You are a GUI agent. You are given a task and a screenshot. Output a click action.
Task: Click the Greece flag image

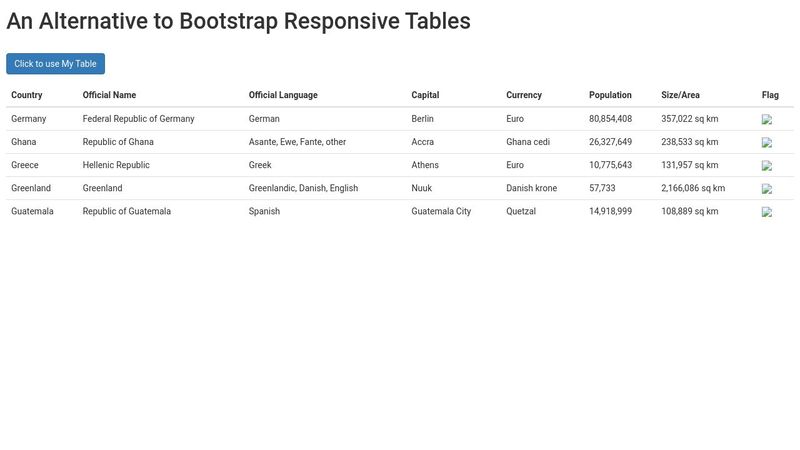click(766, 165)
